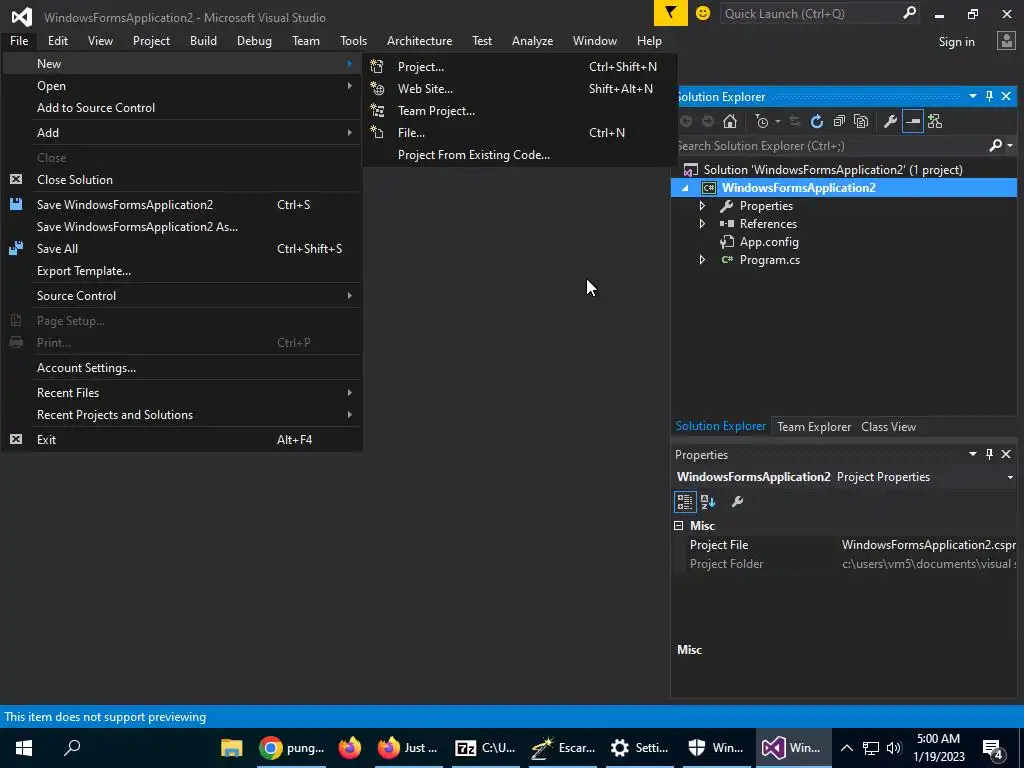Open Recent Projects and Solutions submenu
This screenshot has height=768, width=1024.
coord(182,415)
